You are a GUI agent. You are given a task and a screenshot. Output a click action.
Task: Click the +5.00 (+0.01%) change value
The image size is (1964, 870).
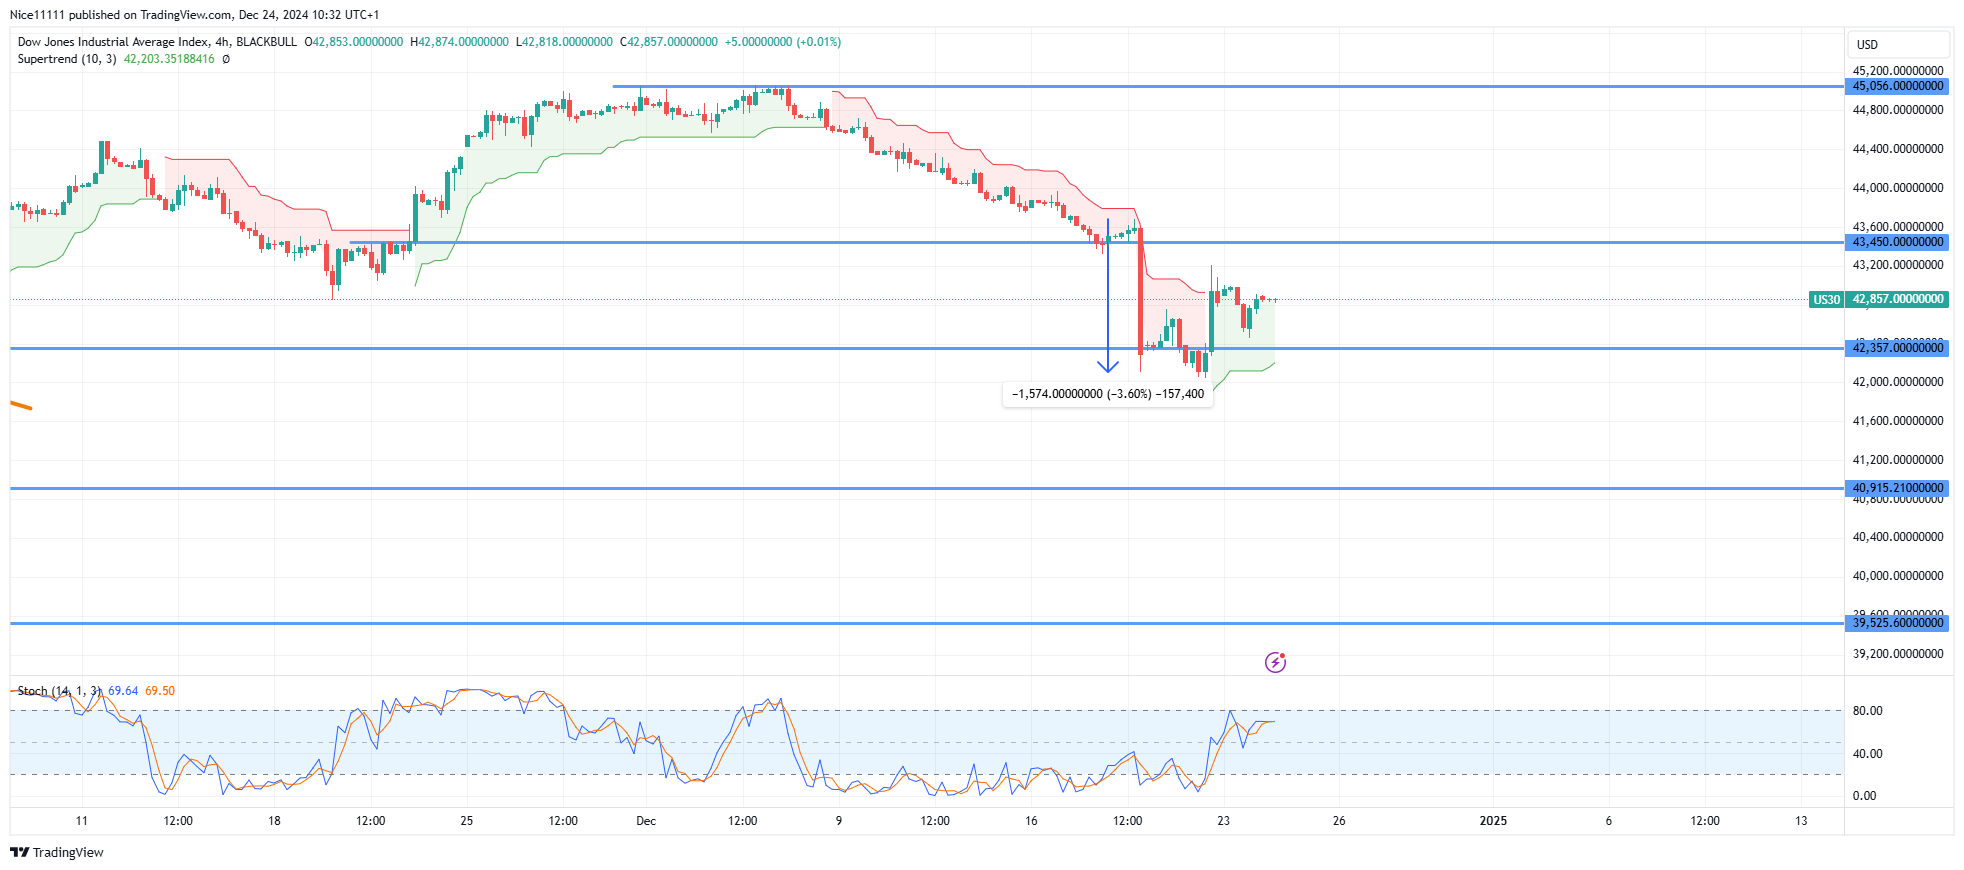[x=783, y=42]
